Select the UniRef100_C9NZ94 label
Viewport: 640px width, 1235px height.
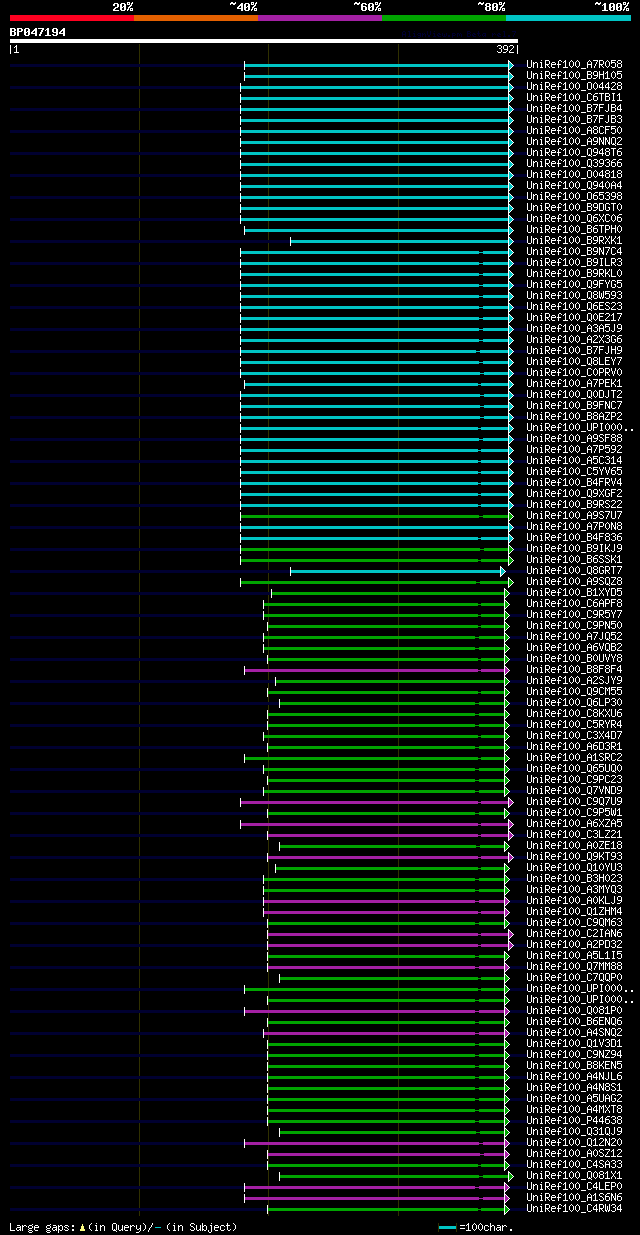point(574,1054)
